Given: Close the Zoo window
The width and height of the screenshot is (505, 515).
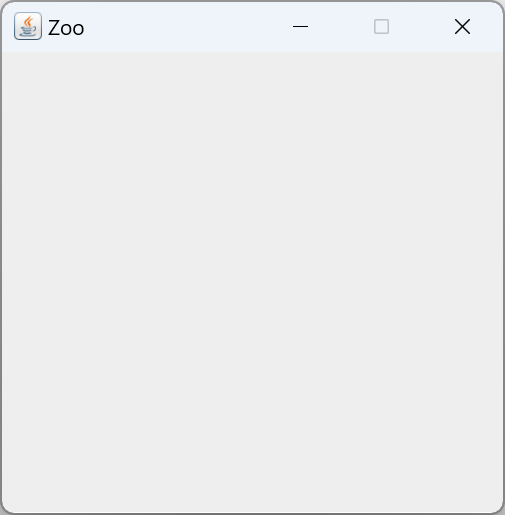Looking at the screenshot, I should [x=462, y=27].
